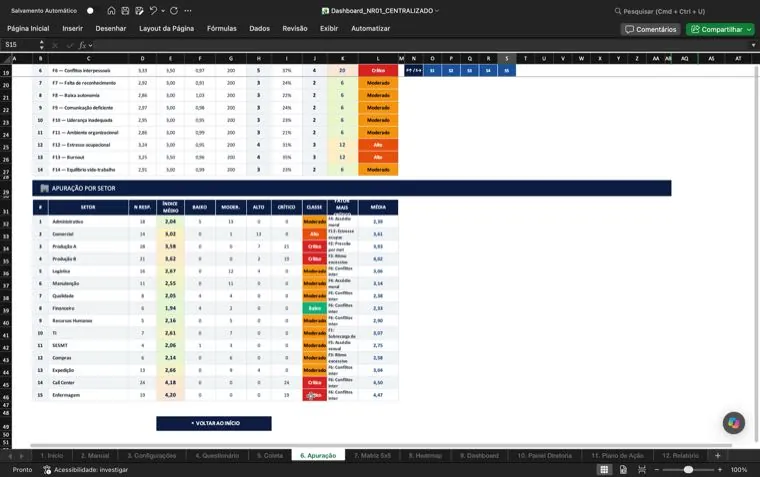The width and height of the screenshot is (760, 477).
Task: Click the fx insert function icon
Action: (82, 45)
